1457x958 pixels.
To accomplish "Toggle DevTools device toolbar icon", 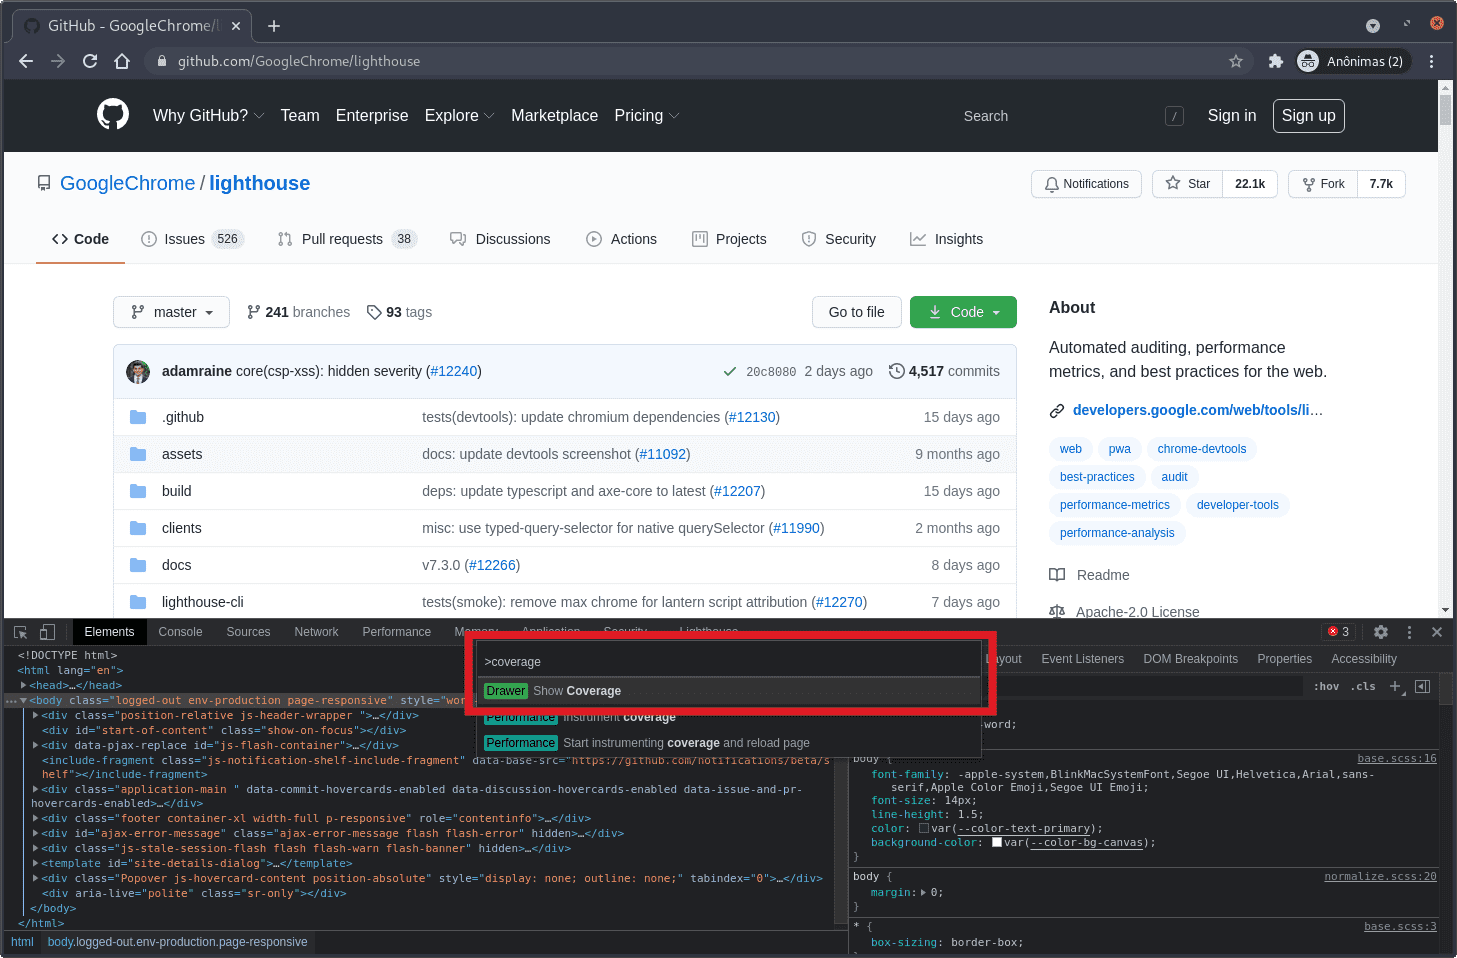I will (47, 632).
